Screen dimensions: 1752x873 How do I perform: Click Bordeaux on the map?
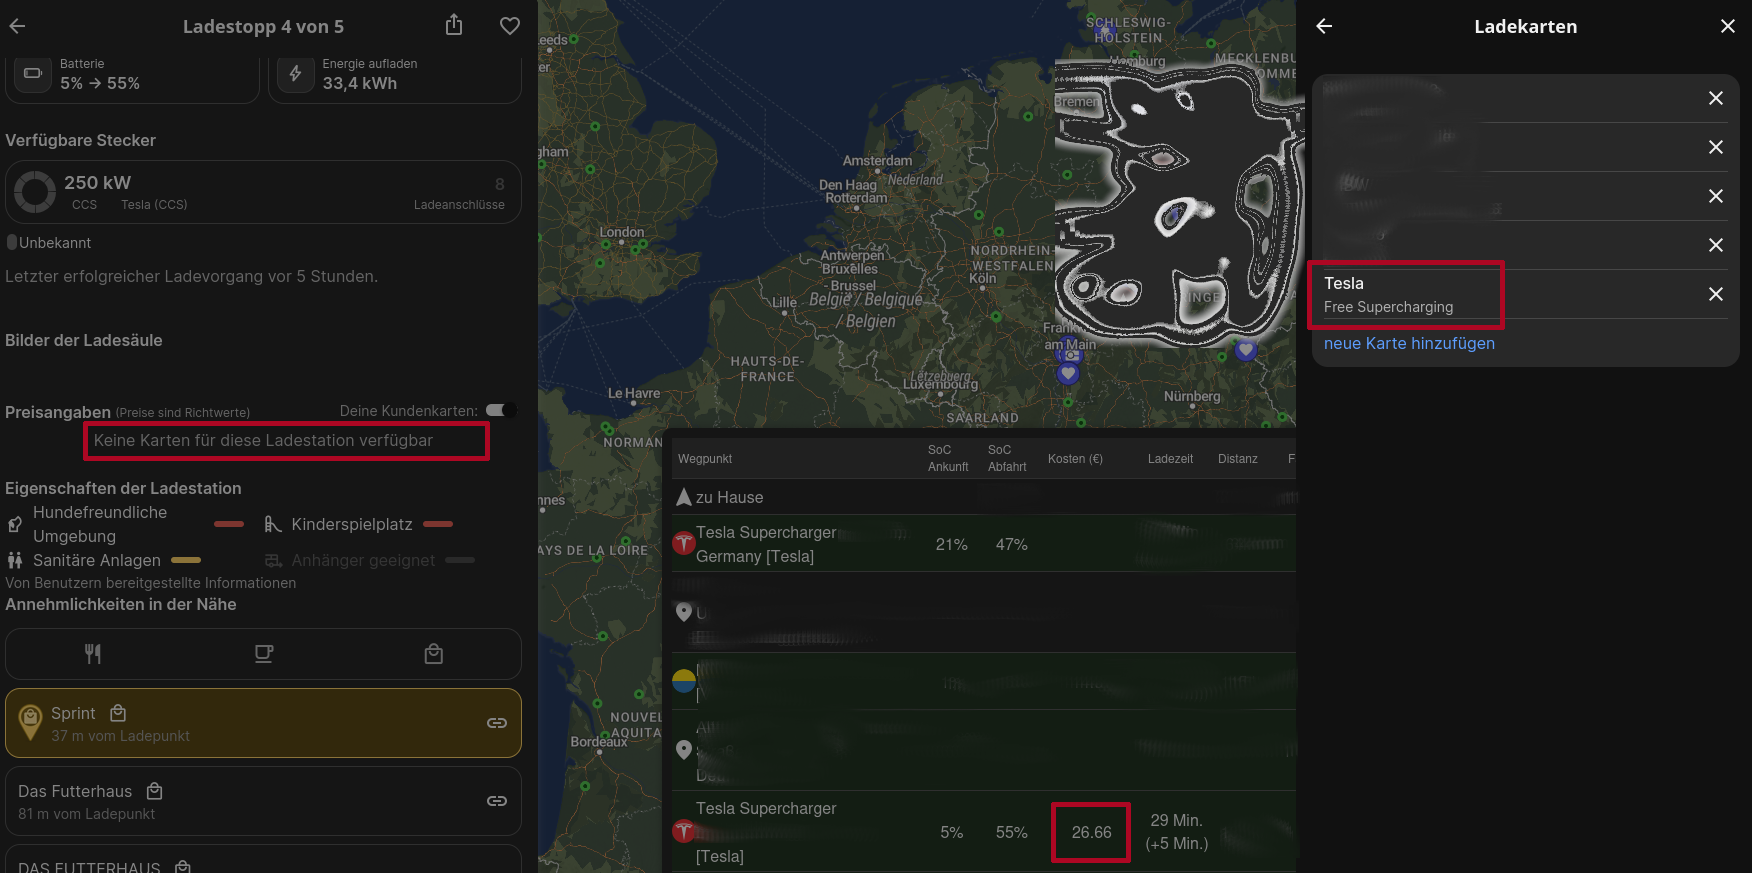tap(599, 742)
